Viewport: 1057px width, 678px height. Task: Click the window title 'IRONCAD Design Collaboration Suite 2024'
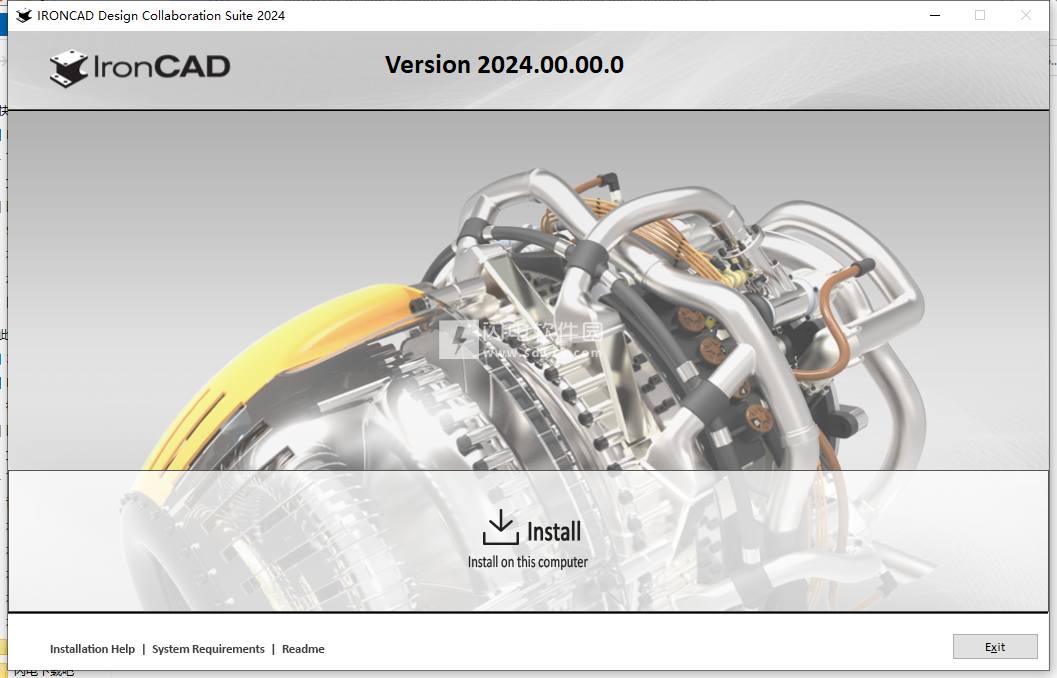pyautogui.click(x=161, y=16)
